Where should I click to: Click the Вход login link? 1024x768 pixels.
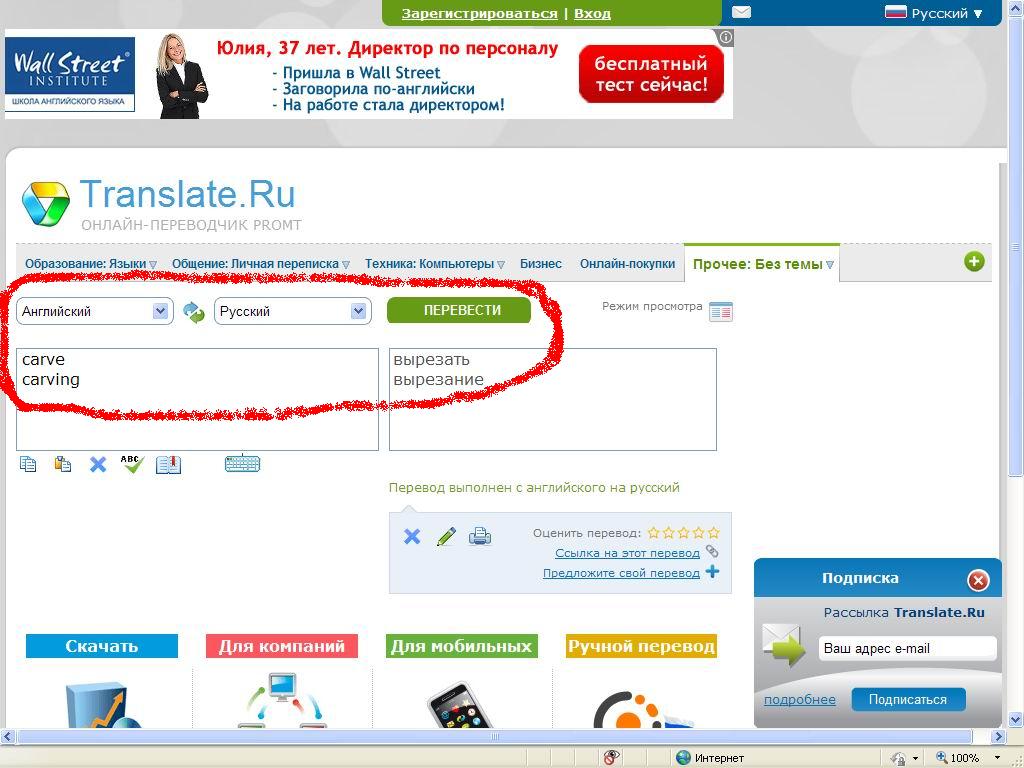pyautogui.click(x=592, y=14)
